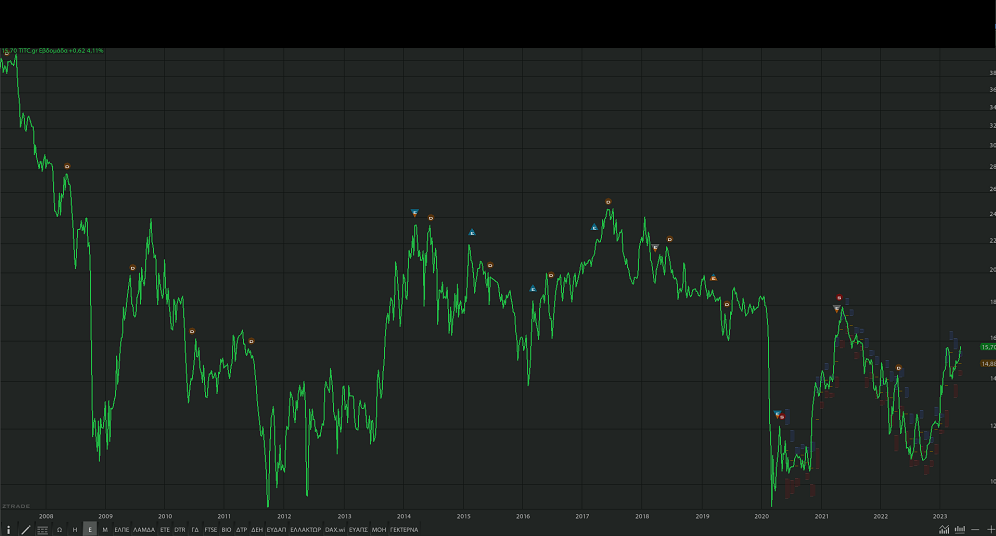Click the red marker in early 2021
996x536 pixels.
point(839,297)
